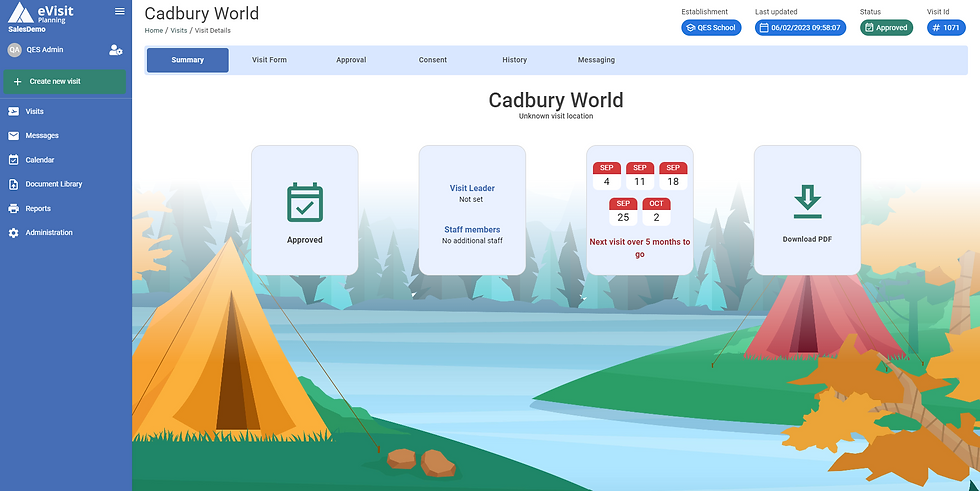Open Administration in the sidebar

(x=49, y=232)
